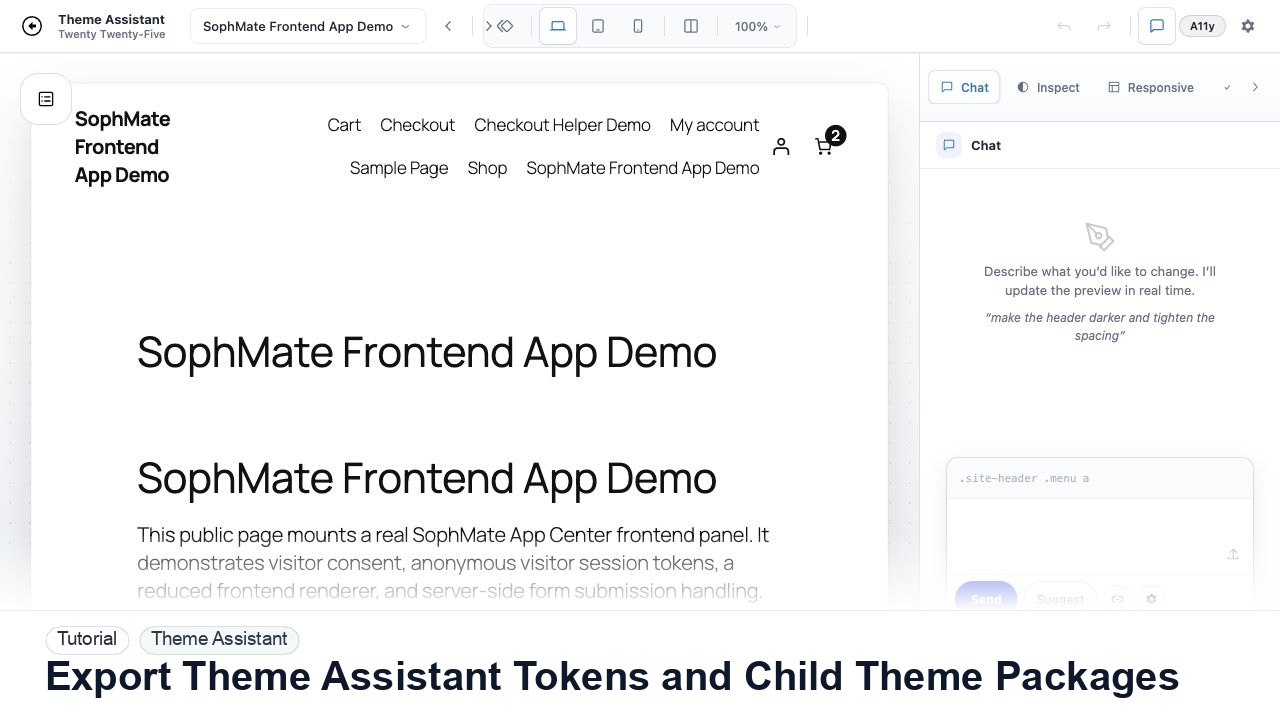This screenshot has height=720, width=1280.
Task: Click the Checkout navigation link
Action: [417, 125]
